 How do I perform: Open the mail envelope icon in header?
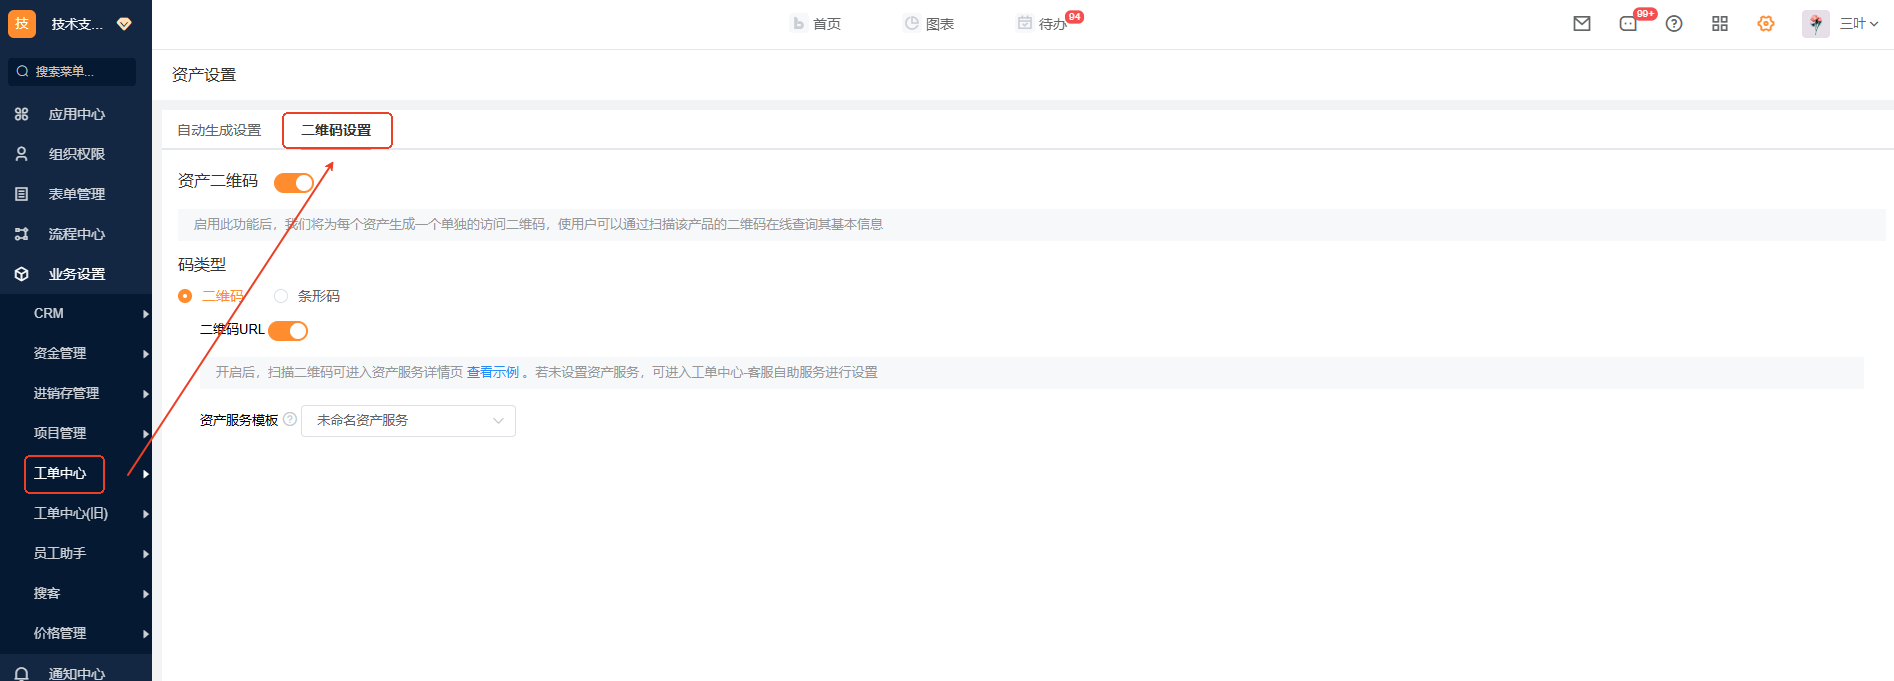pyautogui.click(x=1582, y=24)
